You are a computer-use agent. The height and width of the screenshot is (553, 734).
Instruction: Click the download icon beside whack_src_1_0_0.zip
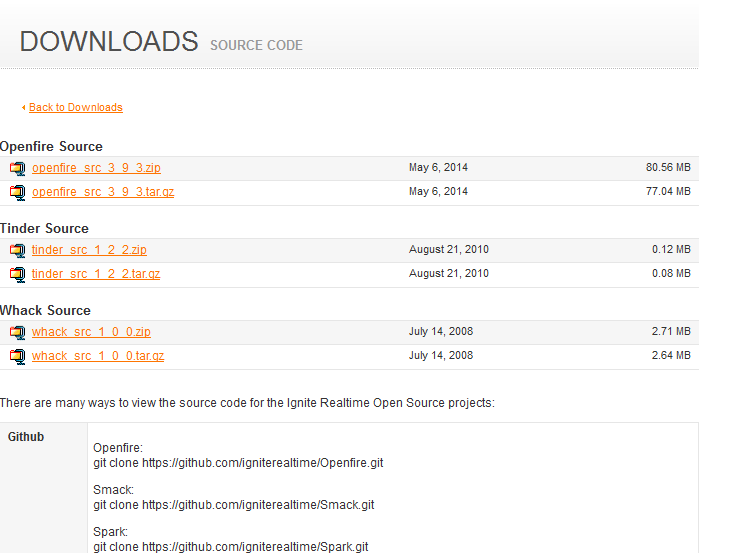18,332
